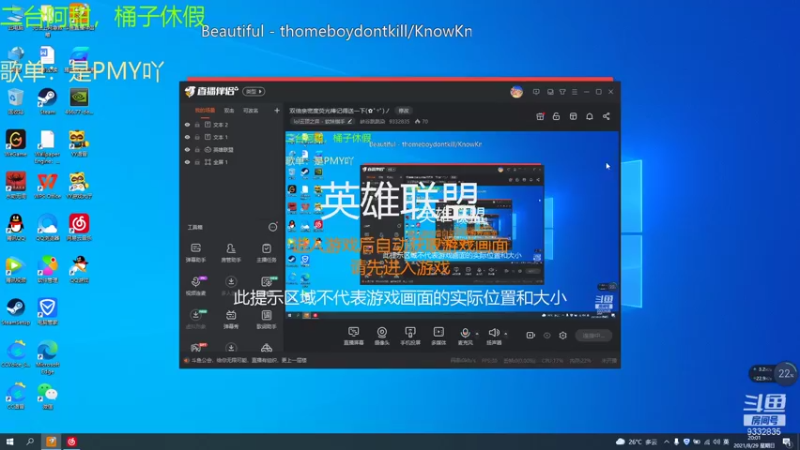Open the toolbox settings circle icon
Viewport: 800px width, 450px height.
[x=273, y=227]
